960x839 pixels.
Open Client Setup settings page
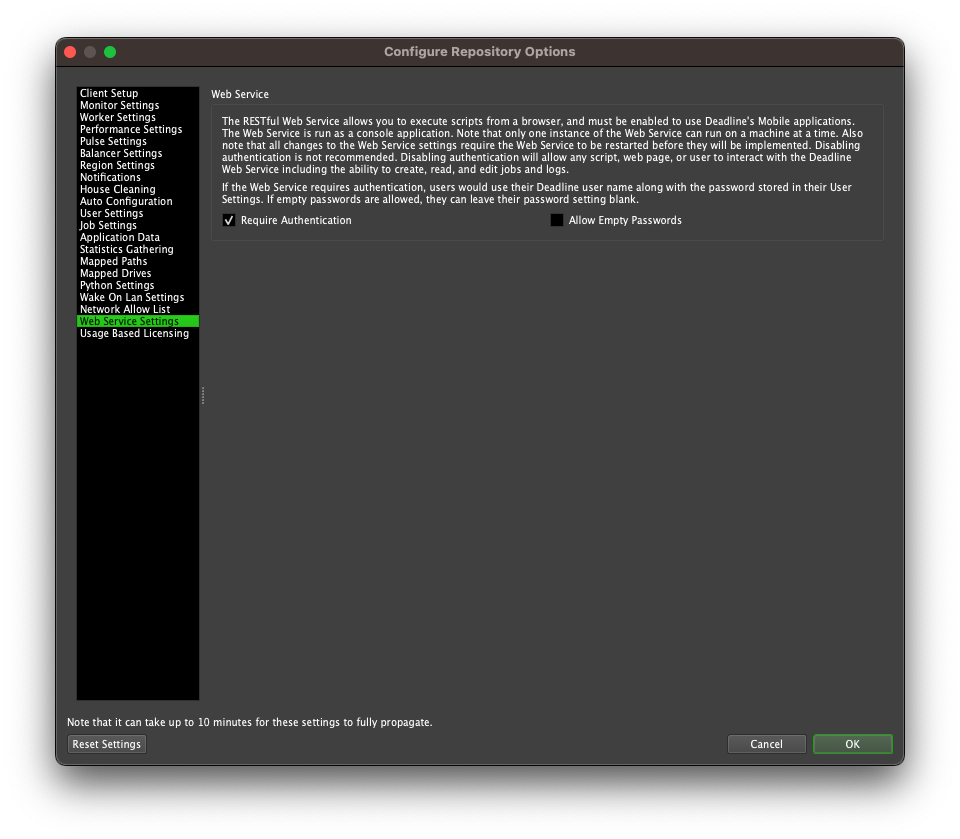(x=110, y=92)
